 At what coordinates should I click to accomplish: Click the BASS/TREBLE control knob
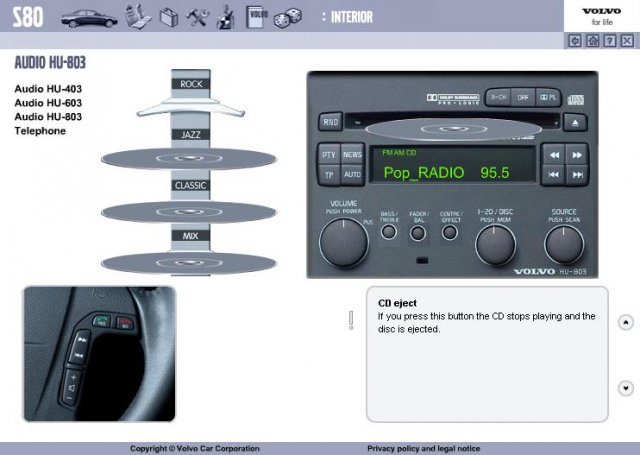(x=389, y=232)
